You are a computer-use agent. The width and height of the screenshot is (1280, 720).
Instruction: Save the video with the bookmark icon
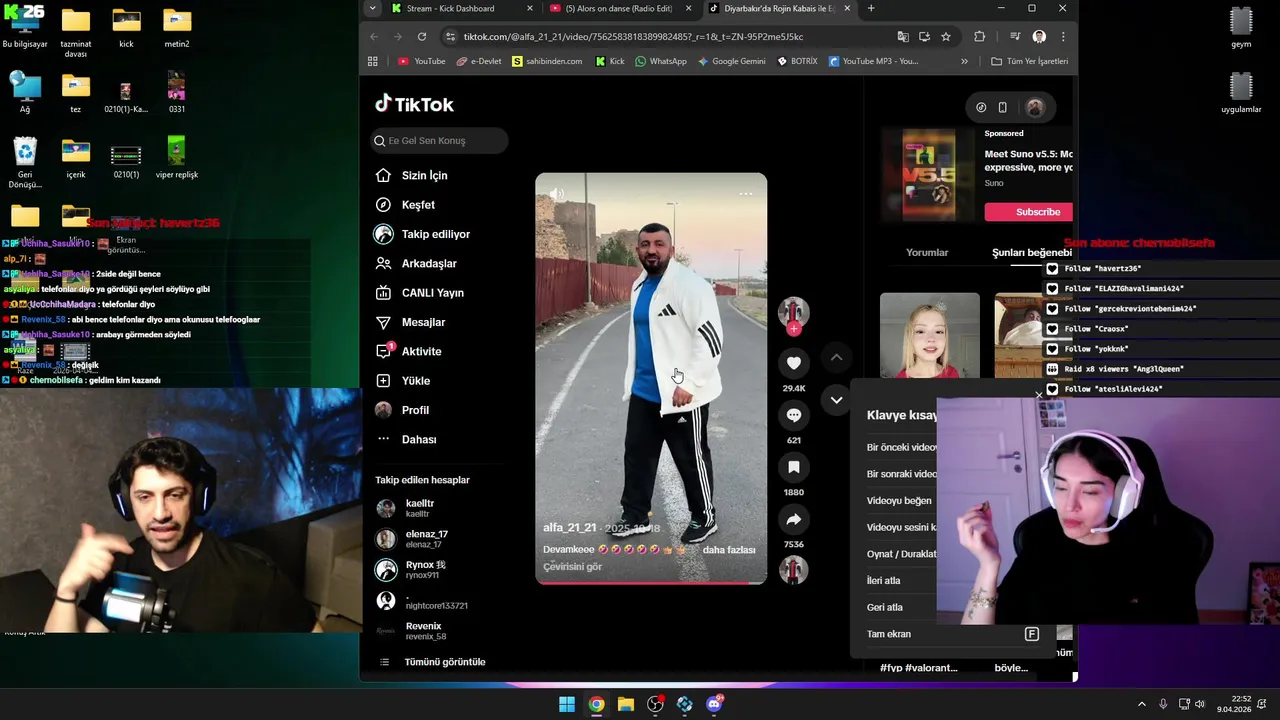pyautogui.click(x=794, y=467)
